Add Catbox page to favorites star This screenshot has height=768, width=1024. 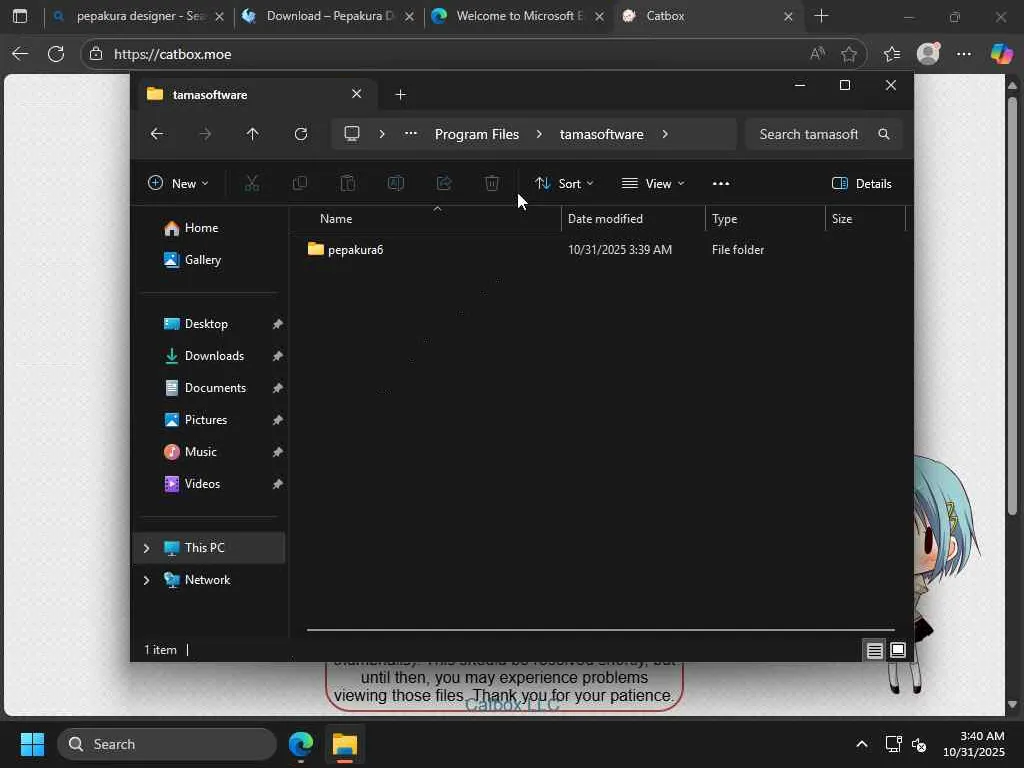click(x=849, y=54)
